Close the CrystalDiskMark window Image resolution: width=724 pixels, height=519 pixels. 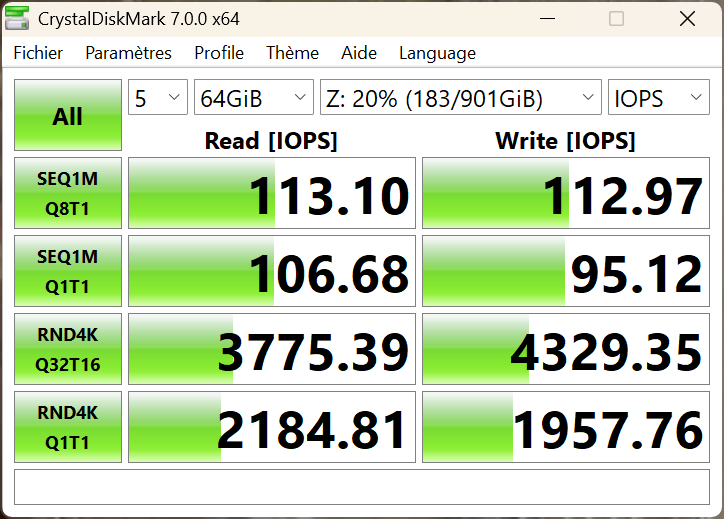[x=687, y=19]
